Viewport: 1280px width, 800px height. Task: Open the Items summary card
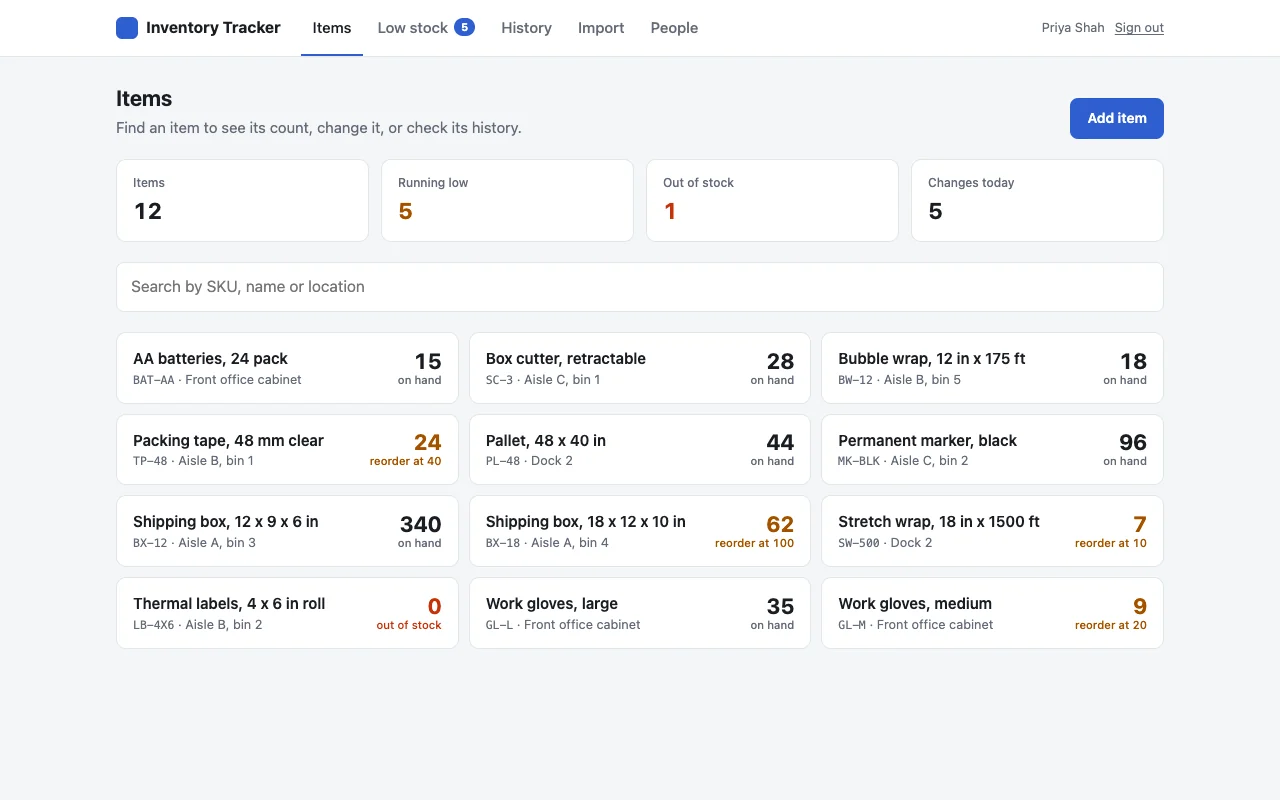click(242, 200)
